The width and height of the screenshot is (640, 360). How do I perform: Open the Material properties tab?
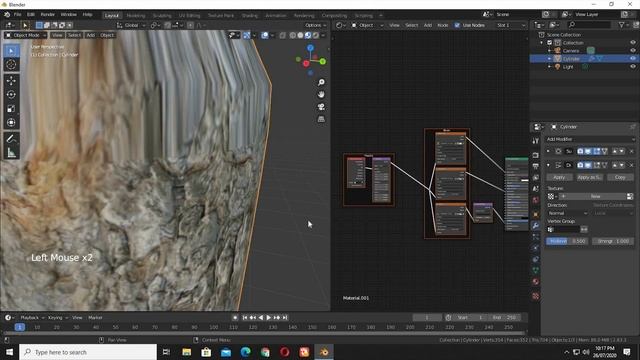coord(536,282)
